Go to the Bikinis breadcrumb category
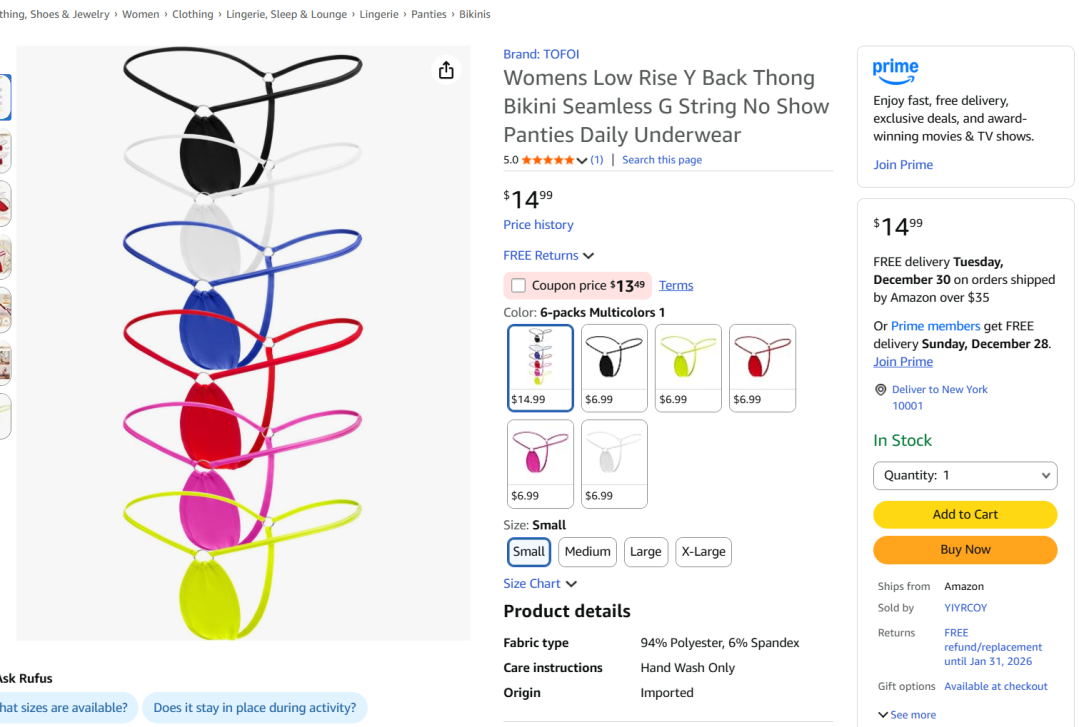Viewport: 1079px width, 727px height. tap(474, 15)
